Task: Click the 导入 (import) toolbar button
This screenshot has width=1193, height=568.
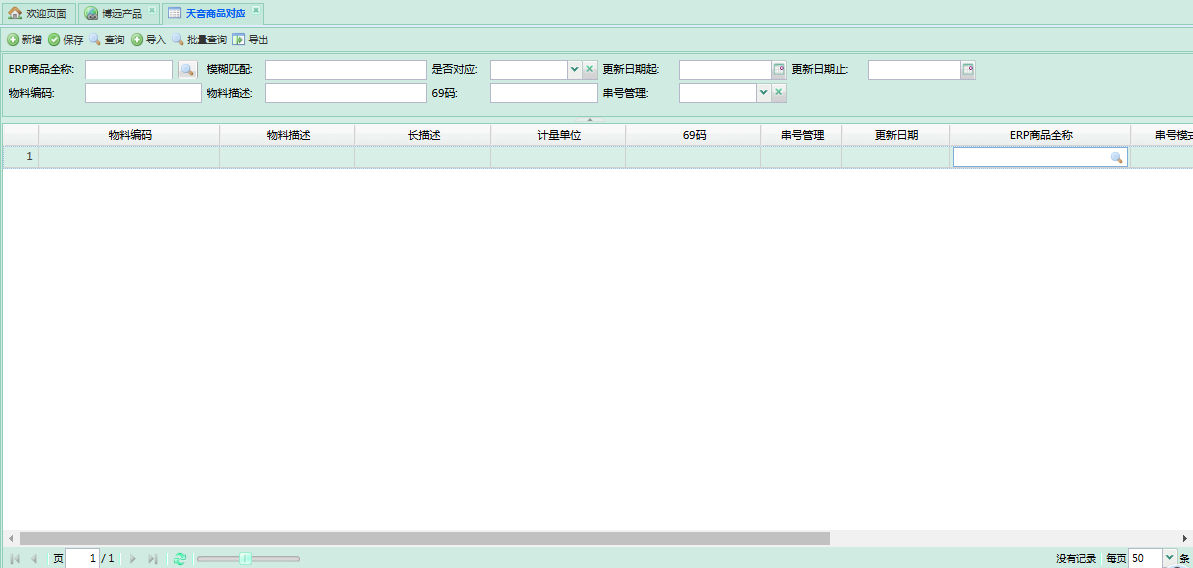Action: [148, 40]
